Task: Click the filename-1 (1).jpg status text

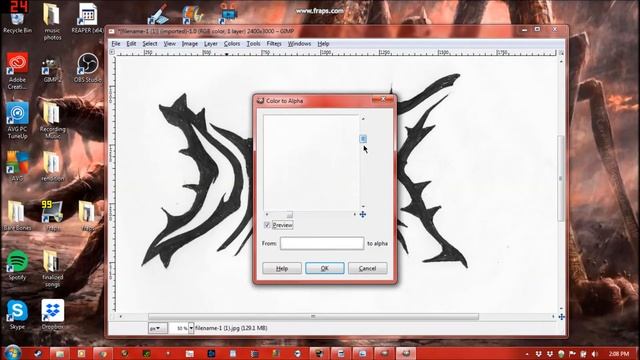Action: point(231,328)
